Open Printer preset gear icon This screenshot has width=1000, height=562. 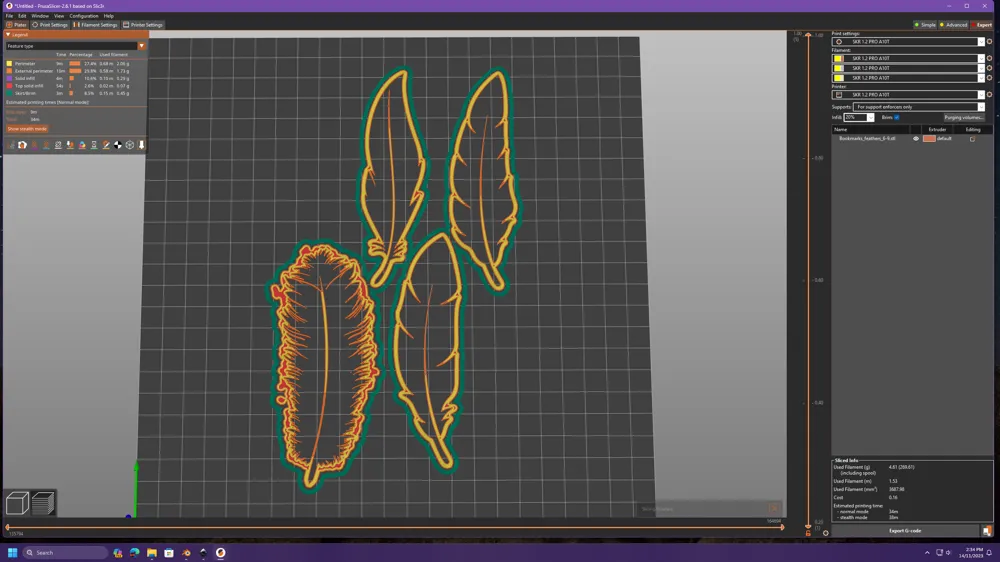989,94
